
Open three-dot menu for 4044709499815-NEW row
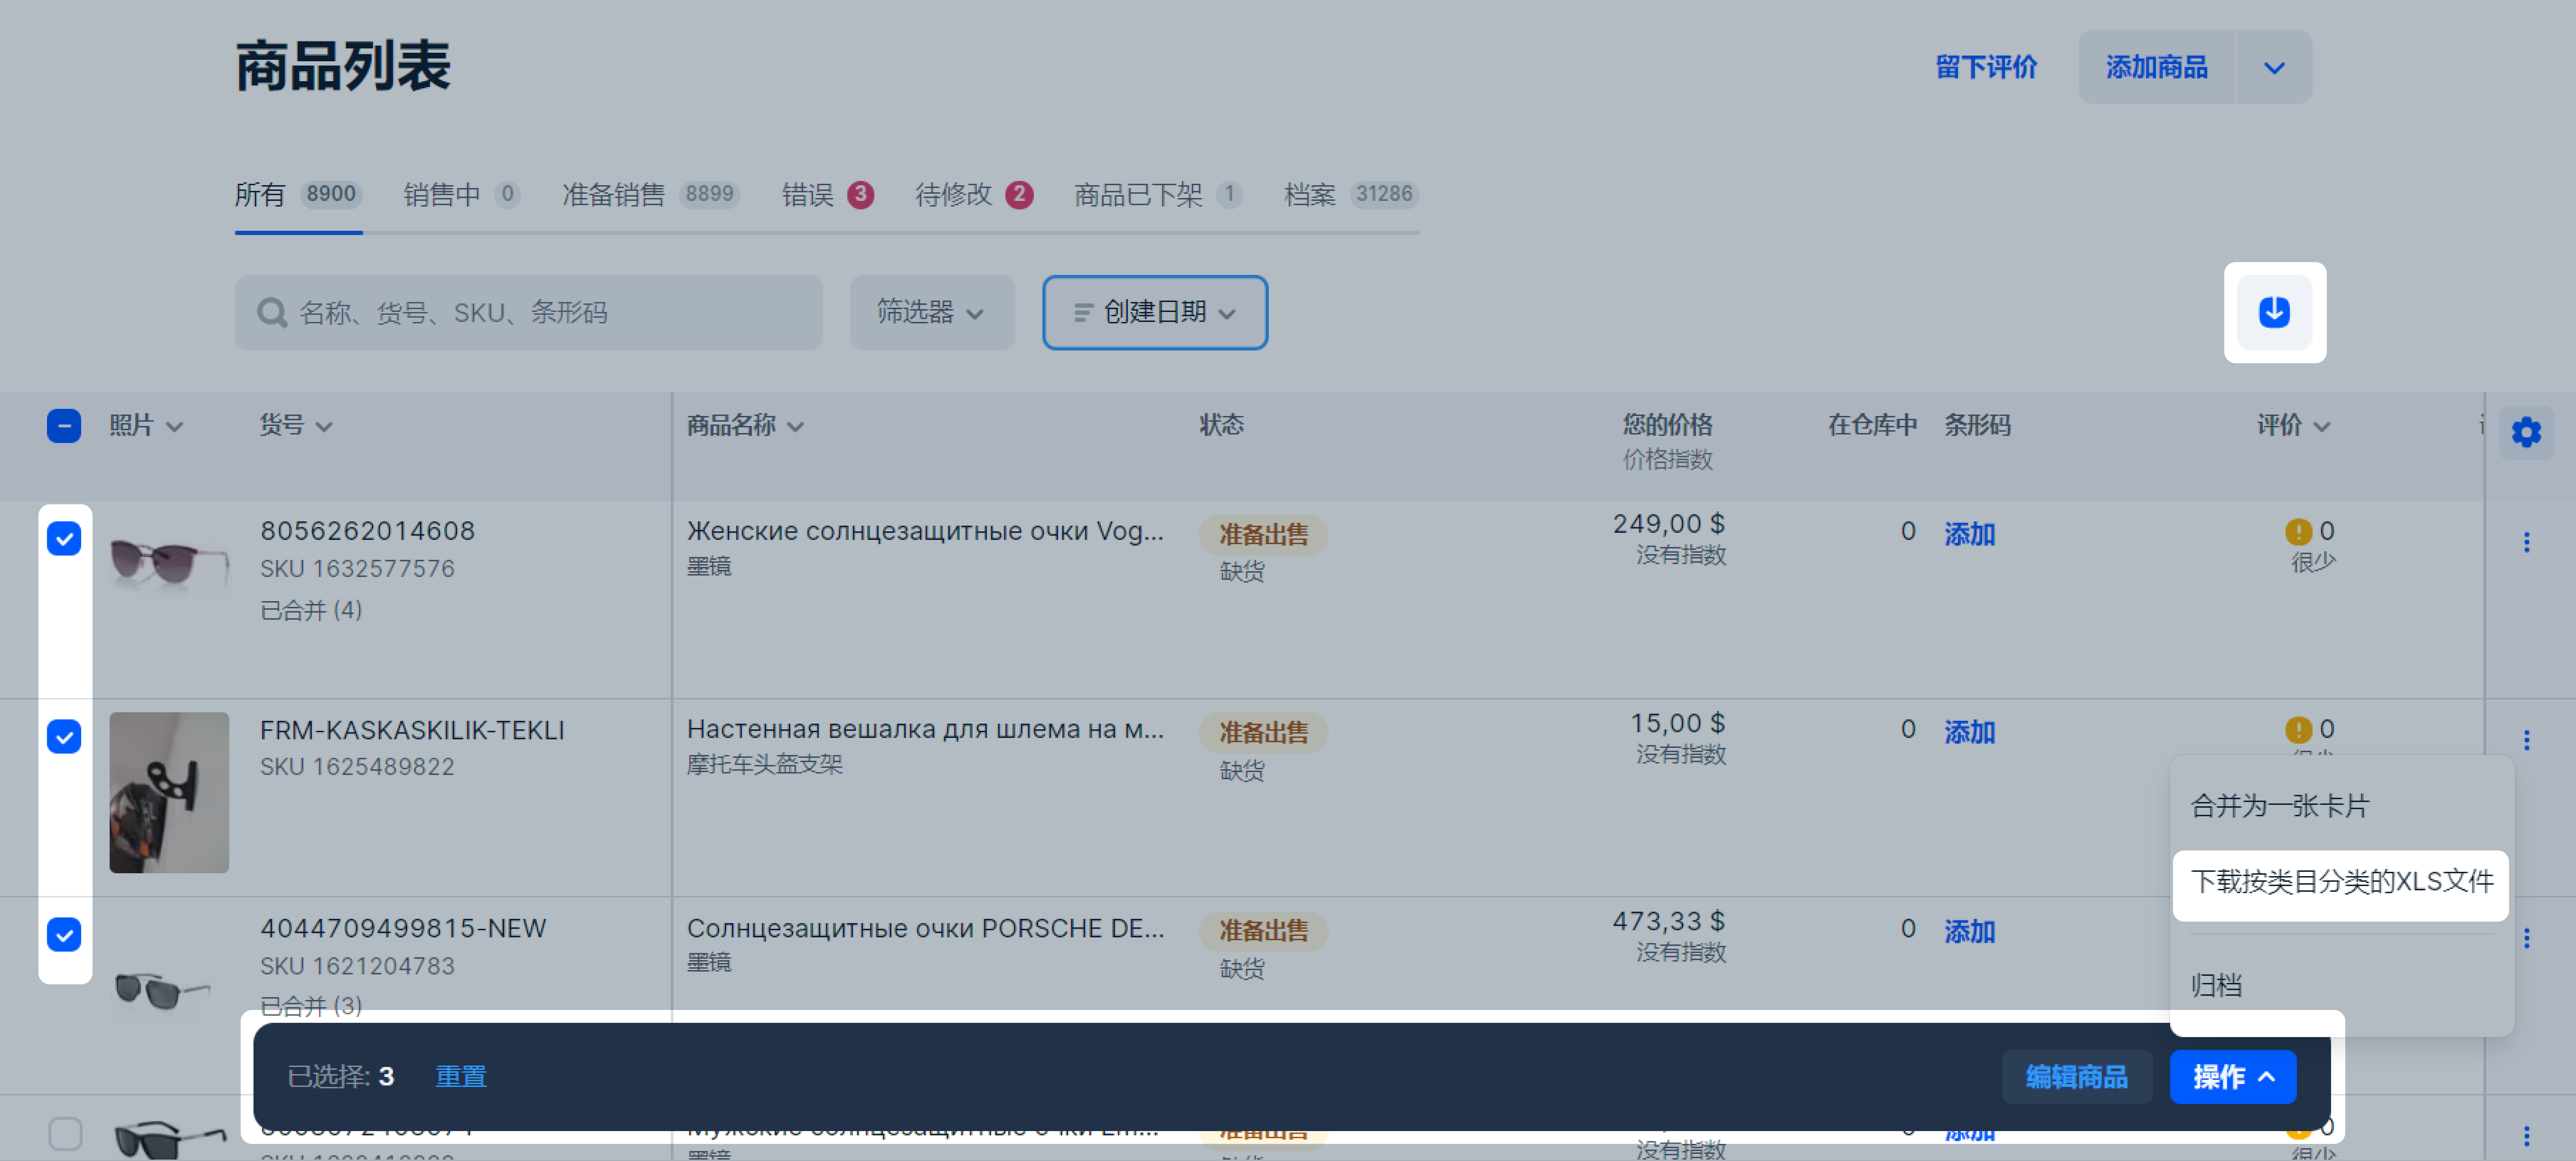[x=2526, y=938]
